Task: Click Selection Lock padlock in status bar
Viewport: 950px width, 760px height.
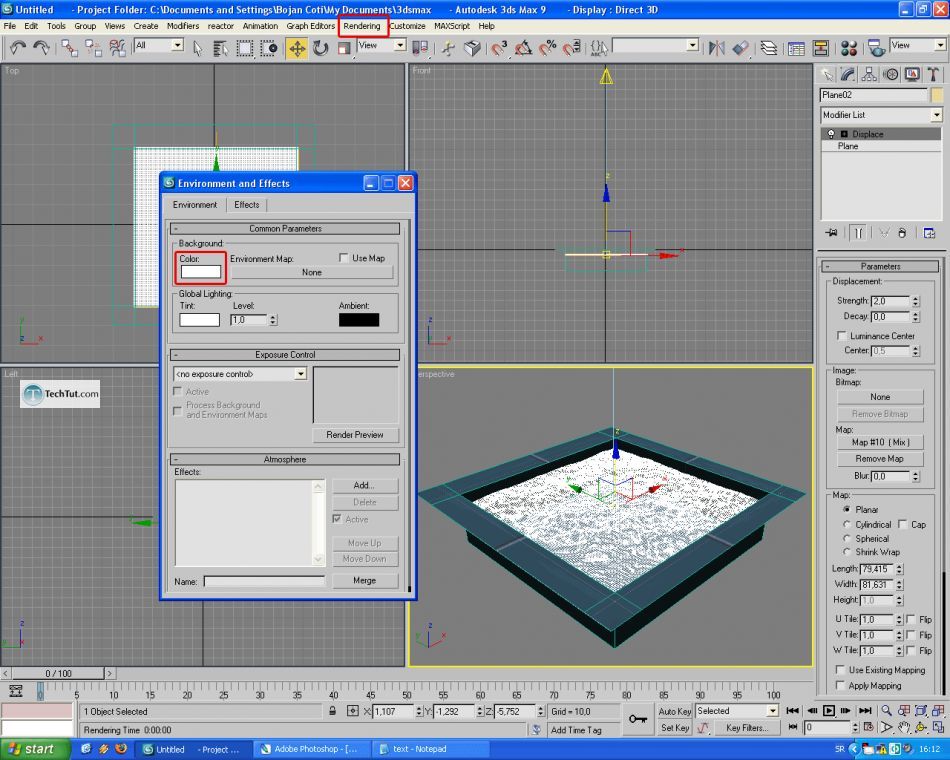Action: 333,711
